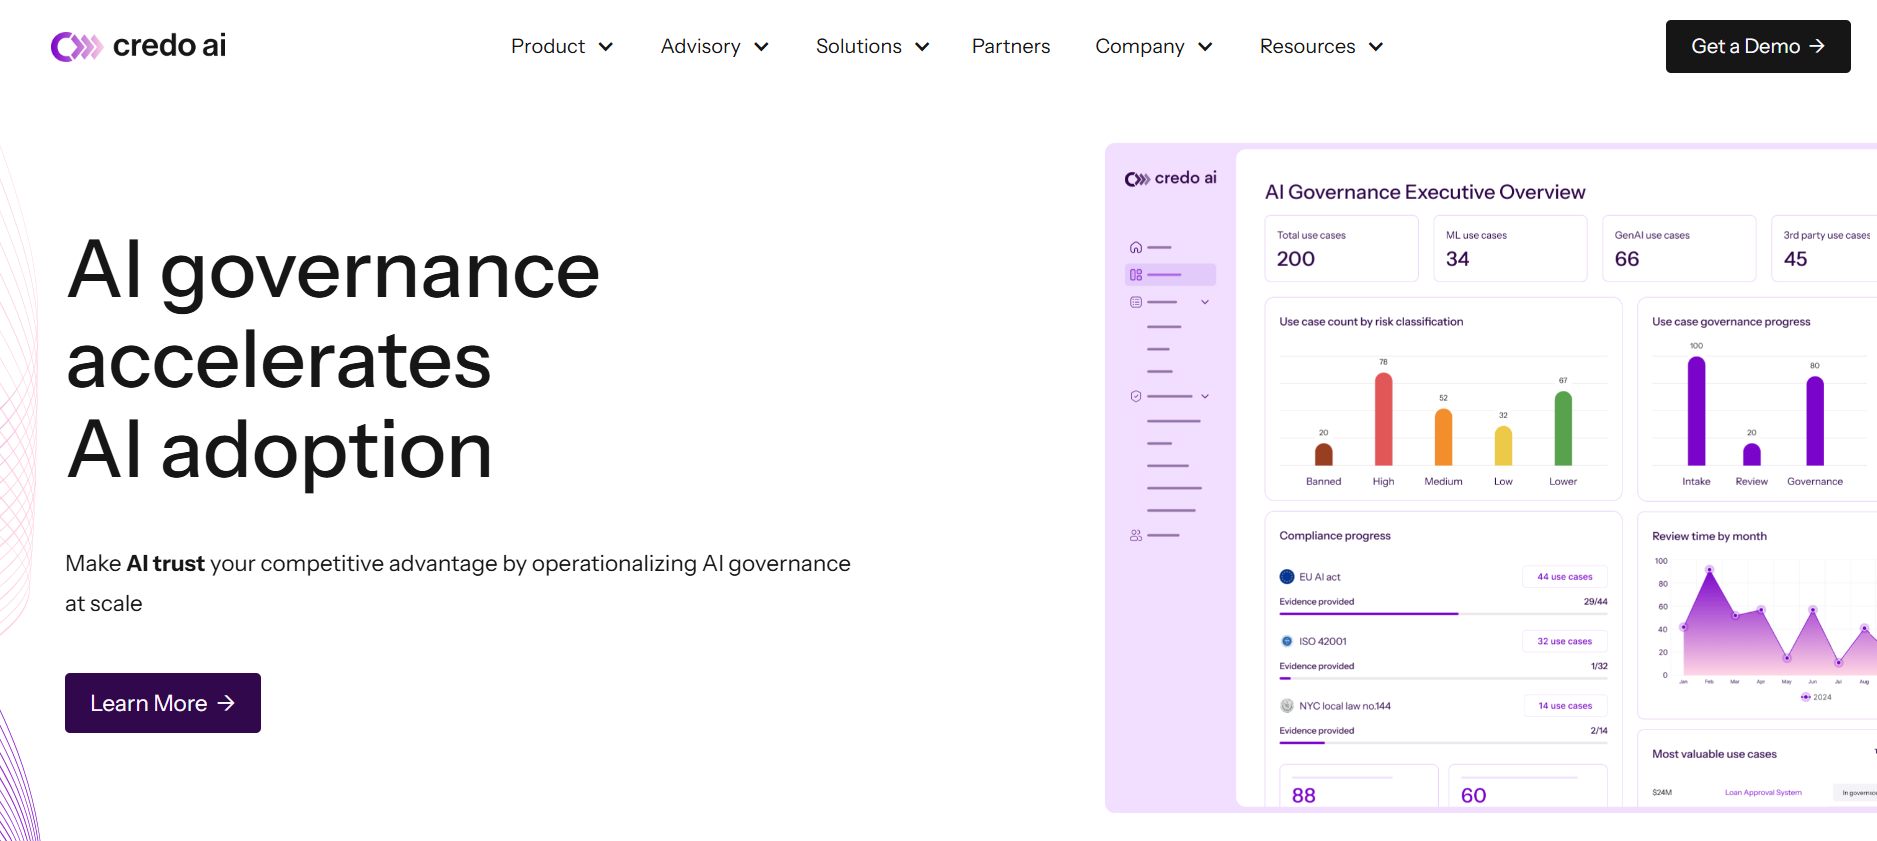This screenshot has height=841, width=1877.
Task: Click the Loan Approval System link
Action: tap(1763, 792)
